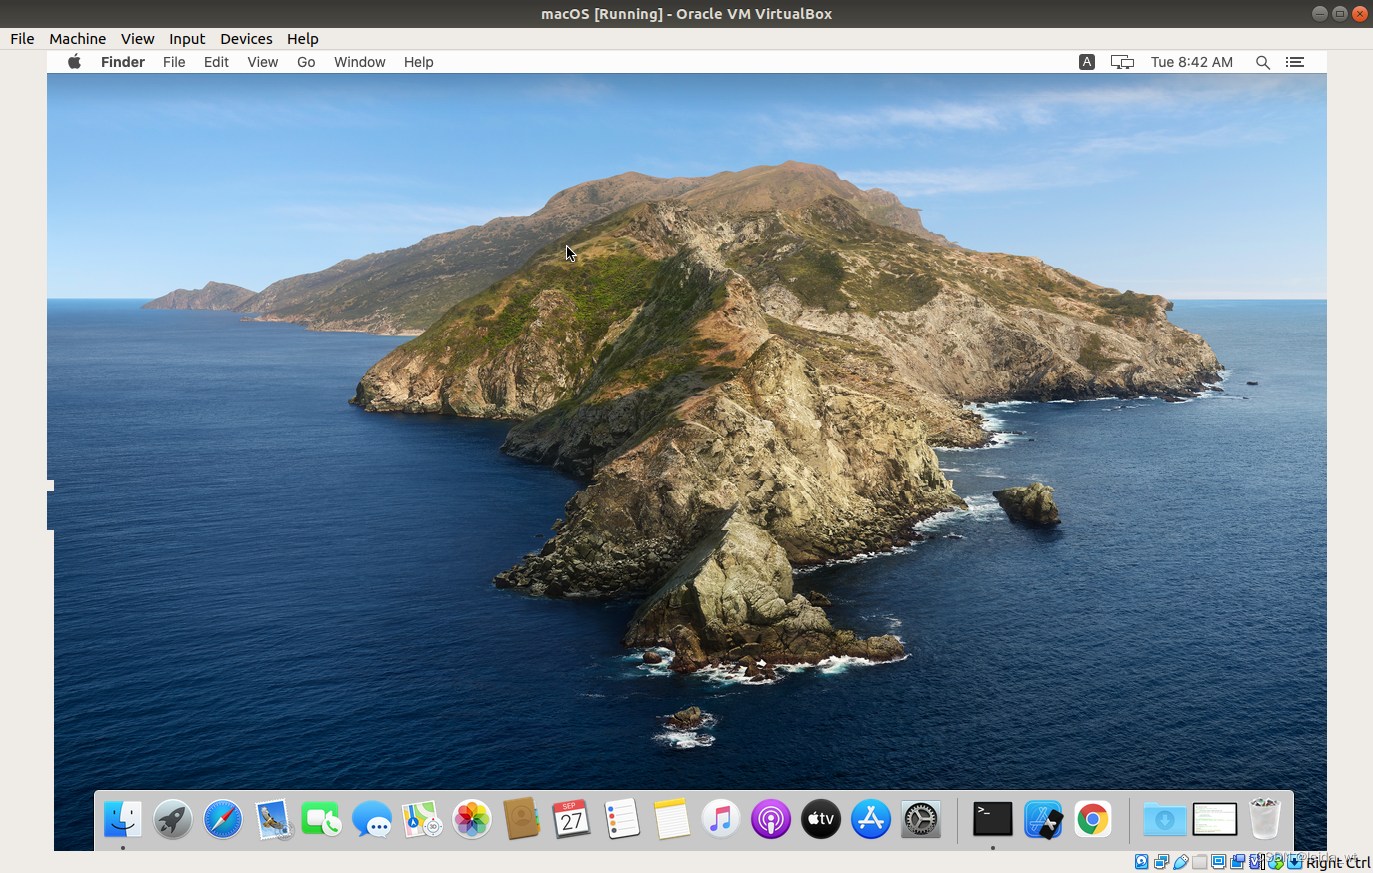
Task: Open display mirroring menu bar icon
Action: click(1122, 62)
